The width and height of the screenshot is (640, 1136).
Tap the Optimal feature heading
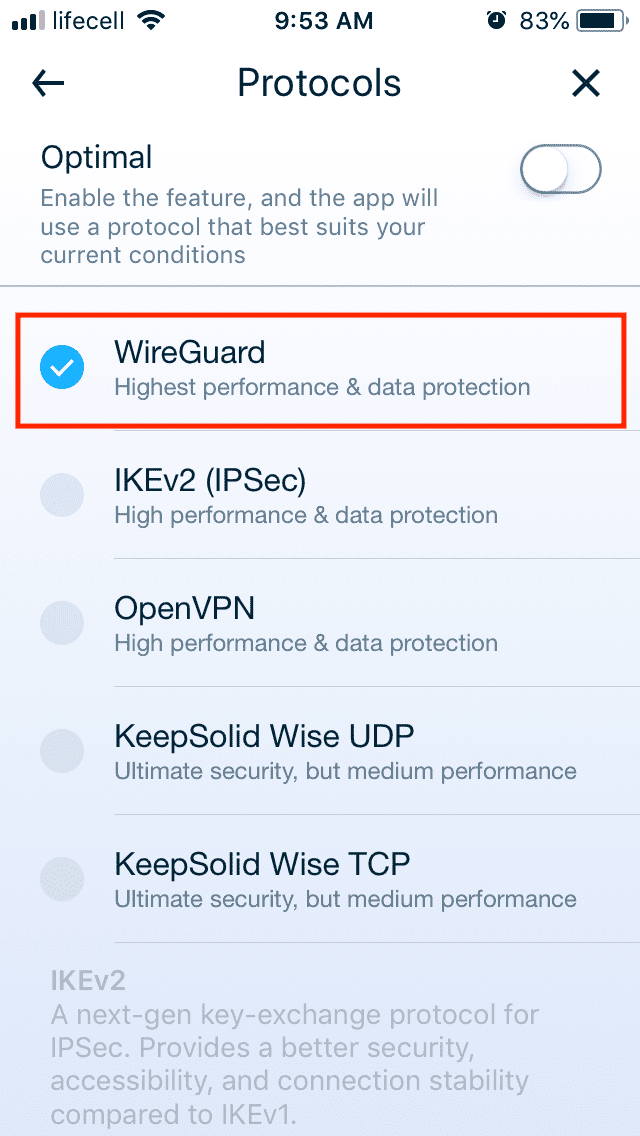pyautogui.click(x=96, y=157)
